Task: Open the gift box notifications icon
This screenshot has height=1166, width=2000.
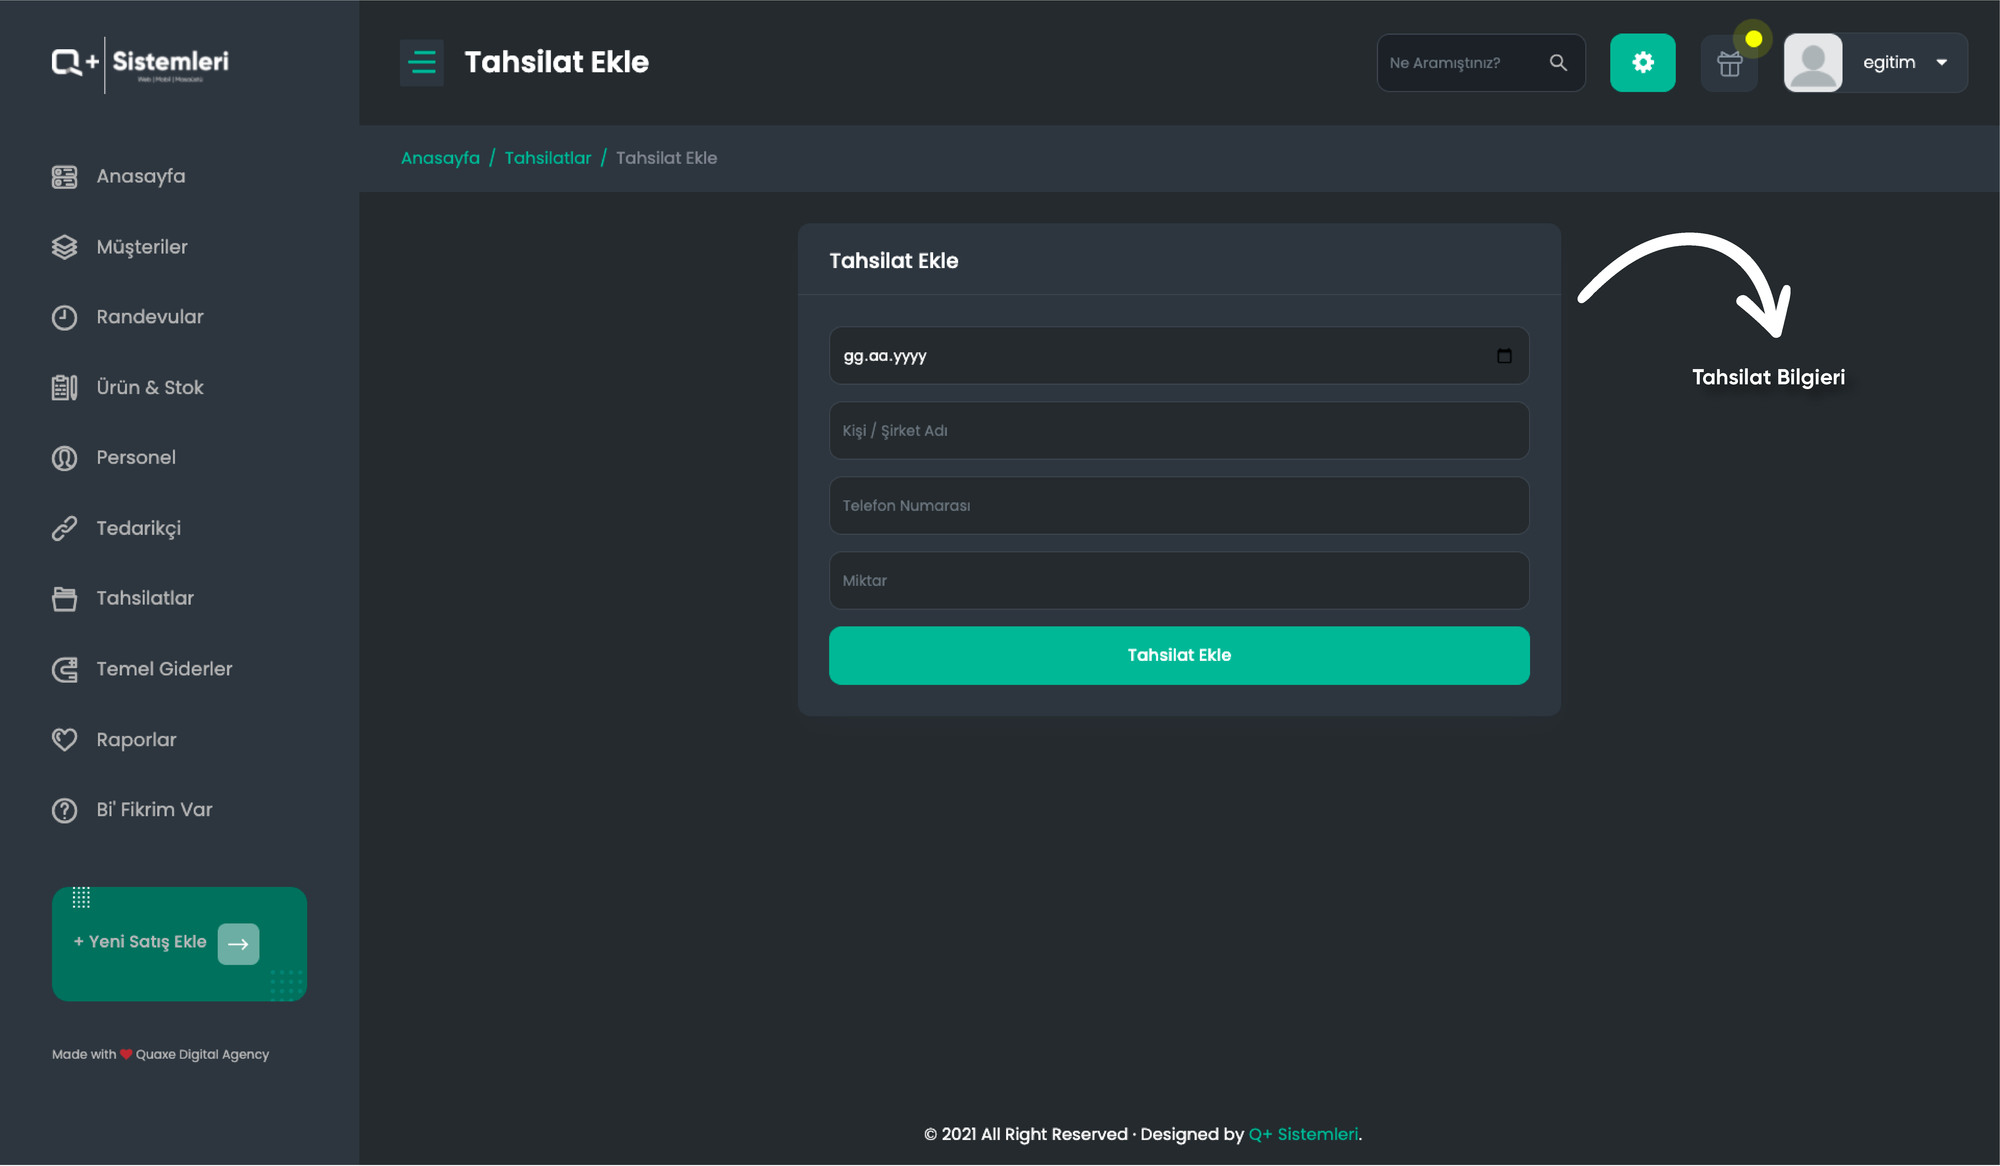Action: click(x=1729, y=63)
